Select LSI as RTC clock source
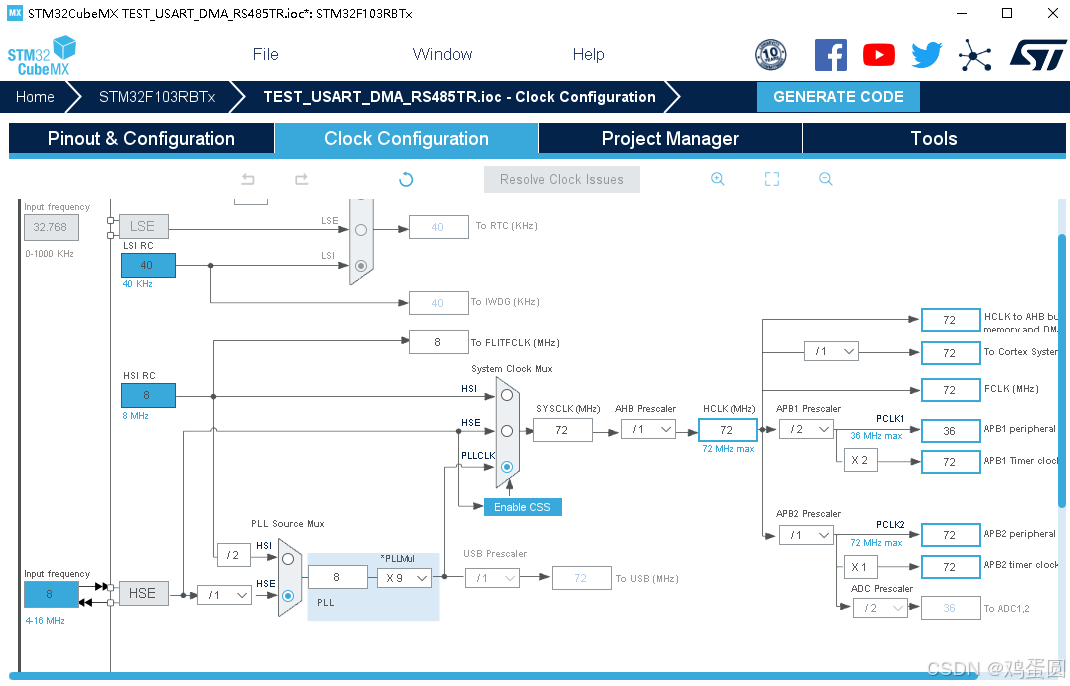Viewport: 1070px width, 686px height. [x=361, y=266]
